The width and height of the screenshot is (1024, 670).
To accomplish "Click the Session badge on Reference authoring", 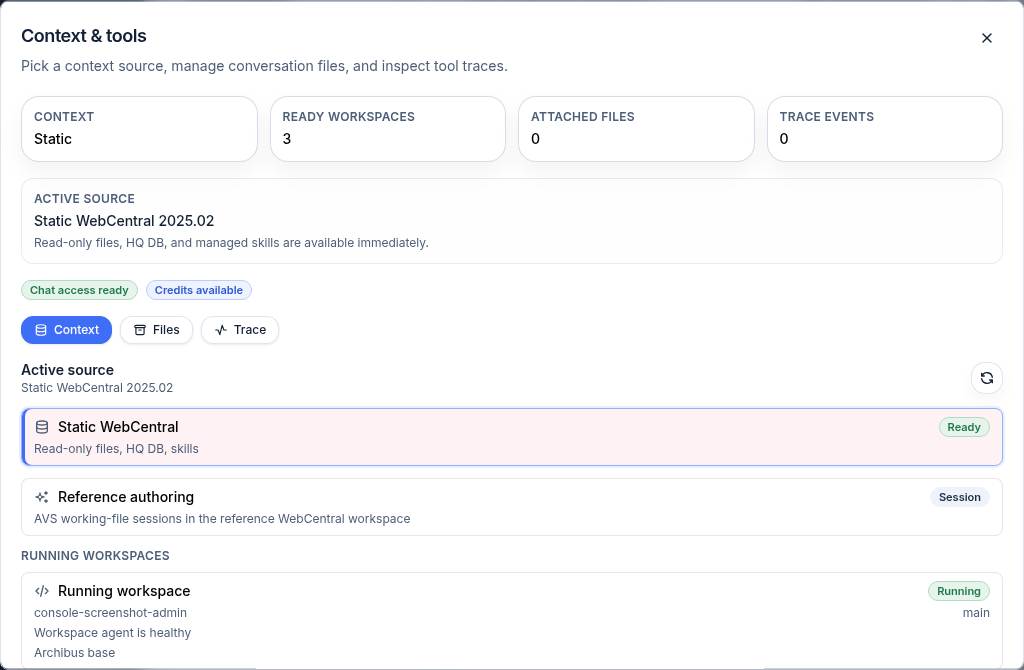I will (x=959, y=497).
